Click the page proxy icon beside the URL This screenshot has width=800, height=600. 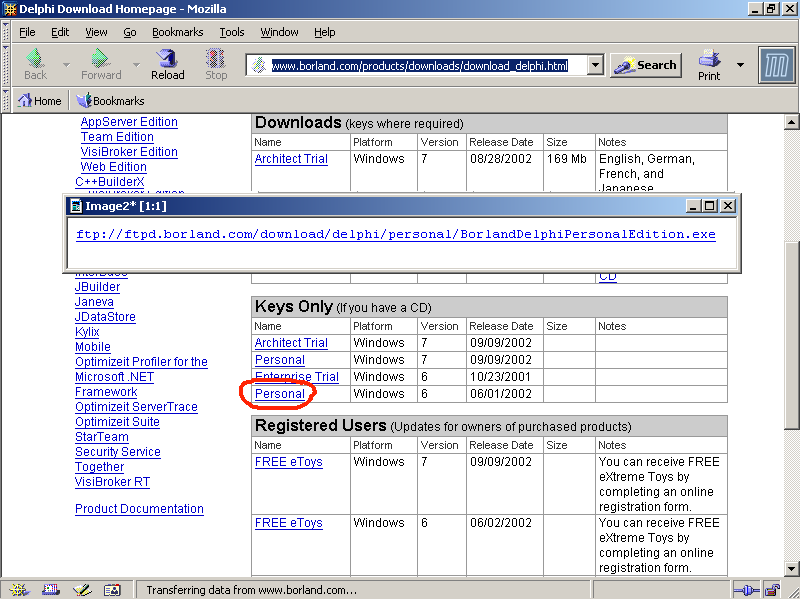point(259,65)
